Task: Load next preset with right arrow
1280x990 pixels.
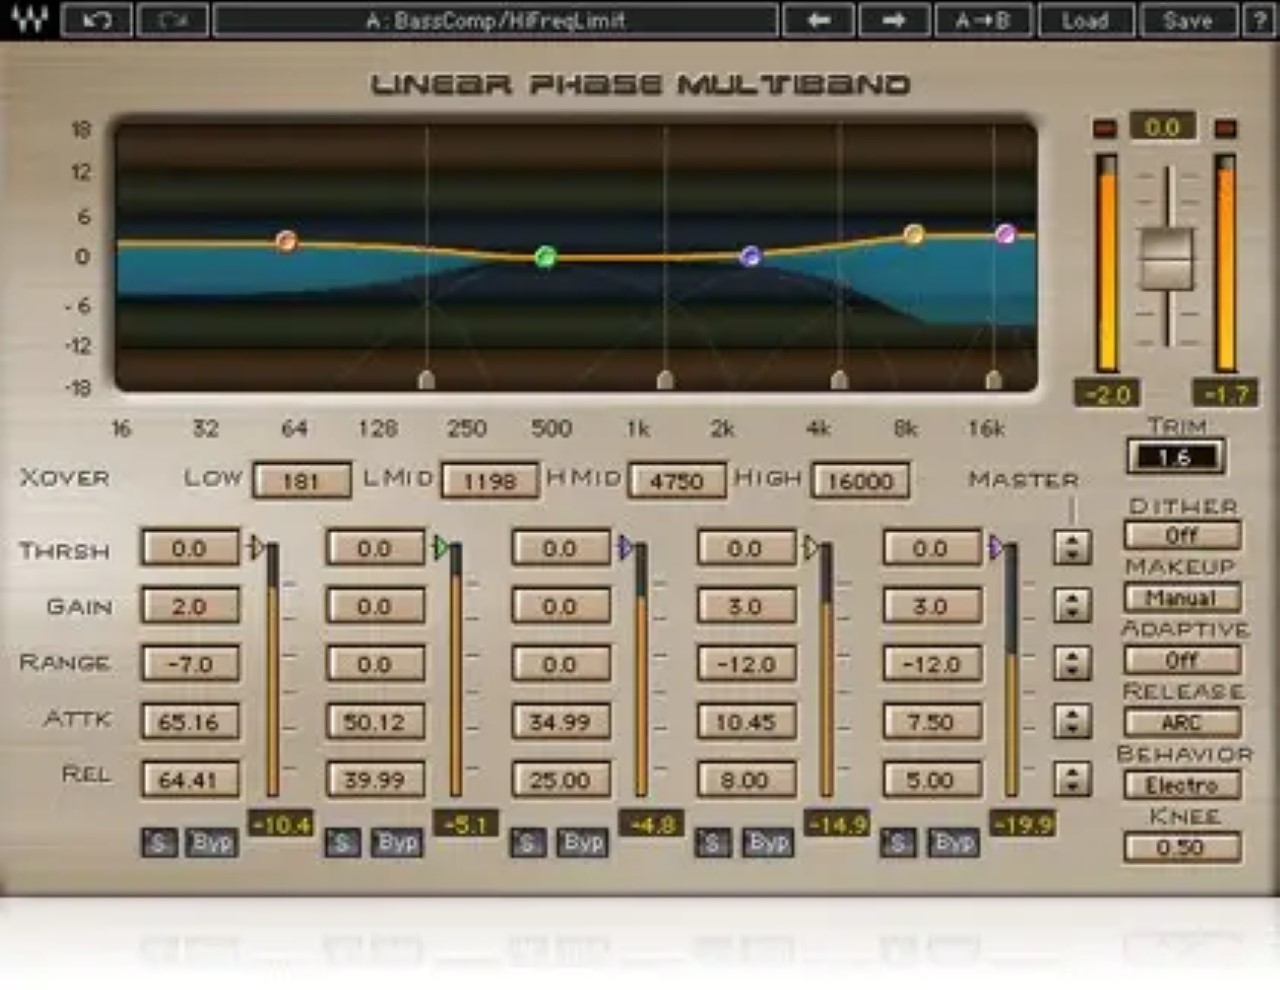Action: tap(893, 20)
